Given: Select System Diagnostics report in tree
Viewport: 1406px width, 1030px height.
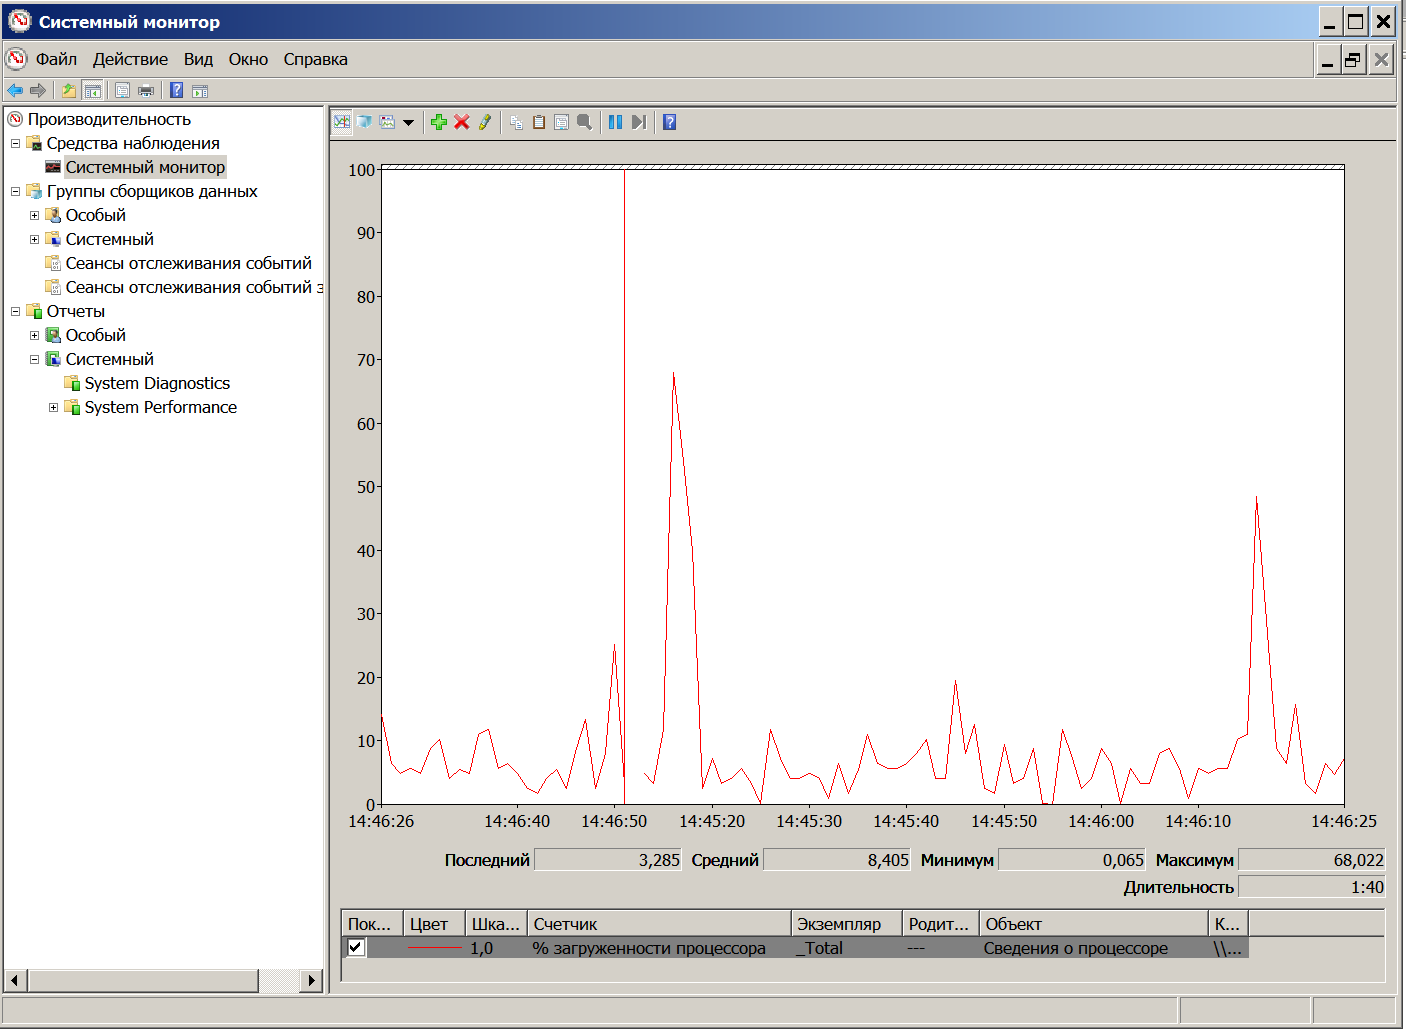Looking at the screenshot, I should (x=157, y=383).
